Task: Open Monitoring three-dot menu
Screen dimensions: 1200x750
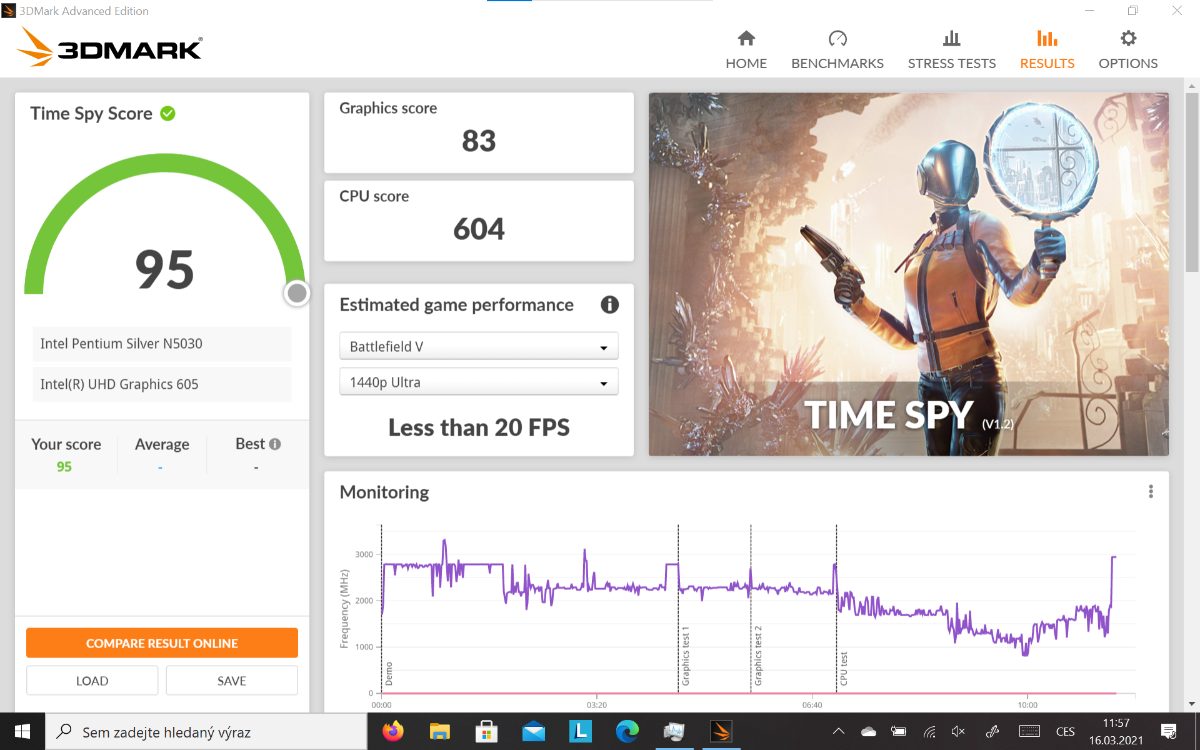Action: click(1151, 491)
